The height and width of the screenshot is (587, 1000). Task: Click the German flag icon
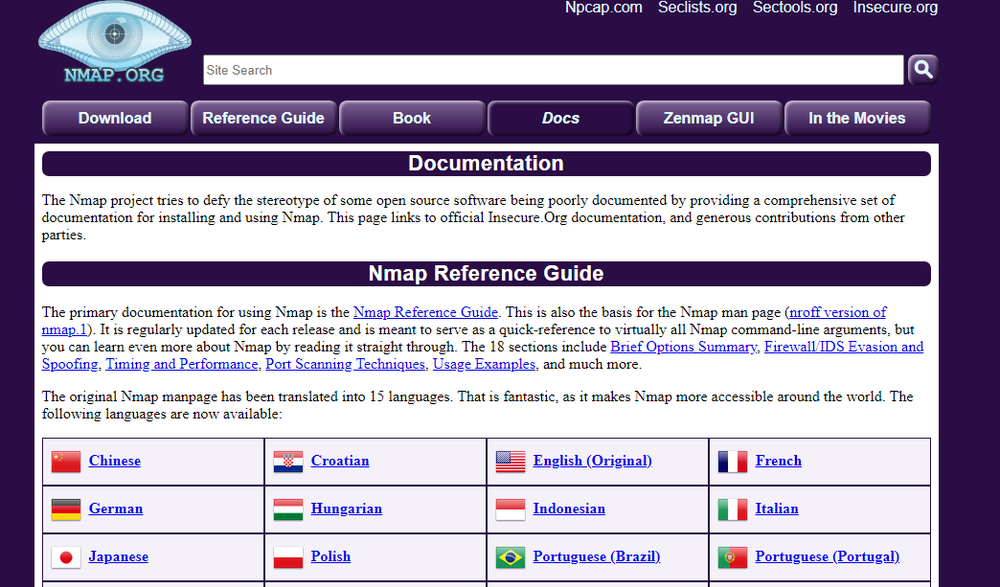66,509
